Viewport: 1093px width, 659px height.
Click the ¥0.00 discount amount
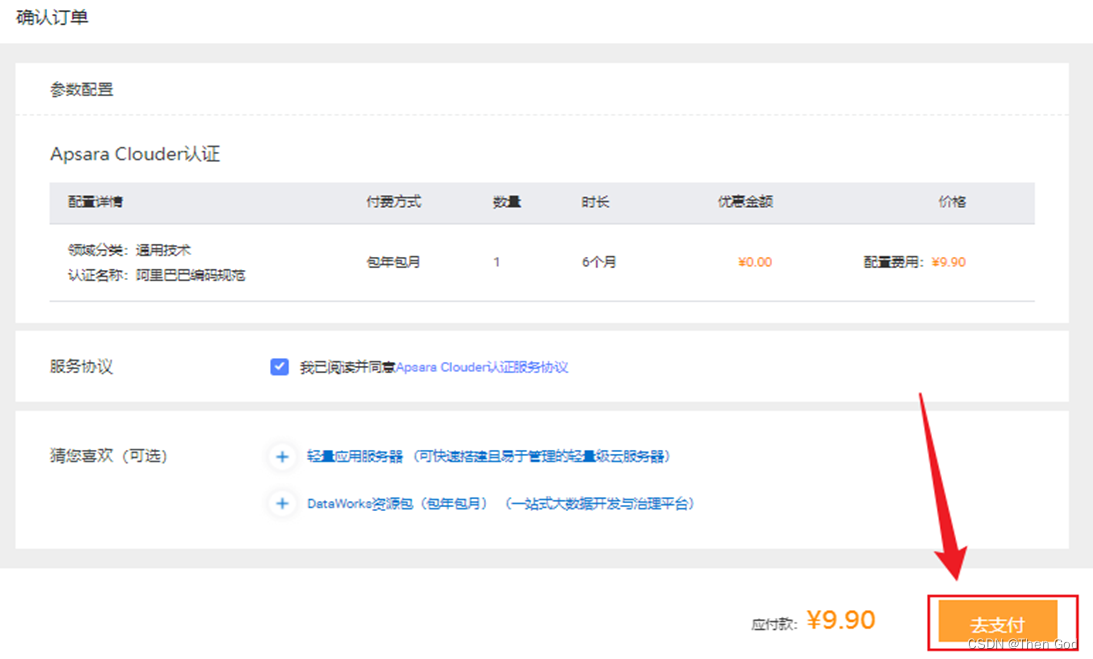pyautogui.click(x=755, y=262)
